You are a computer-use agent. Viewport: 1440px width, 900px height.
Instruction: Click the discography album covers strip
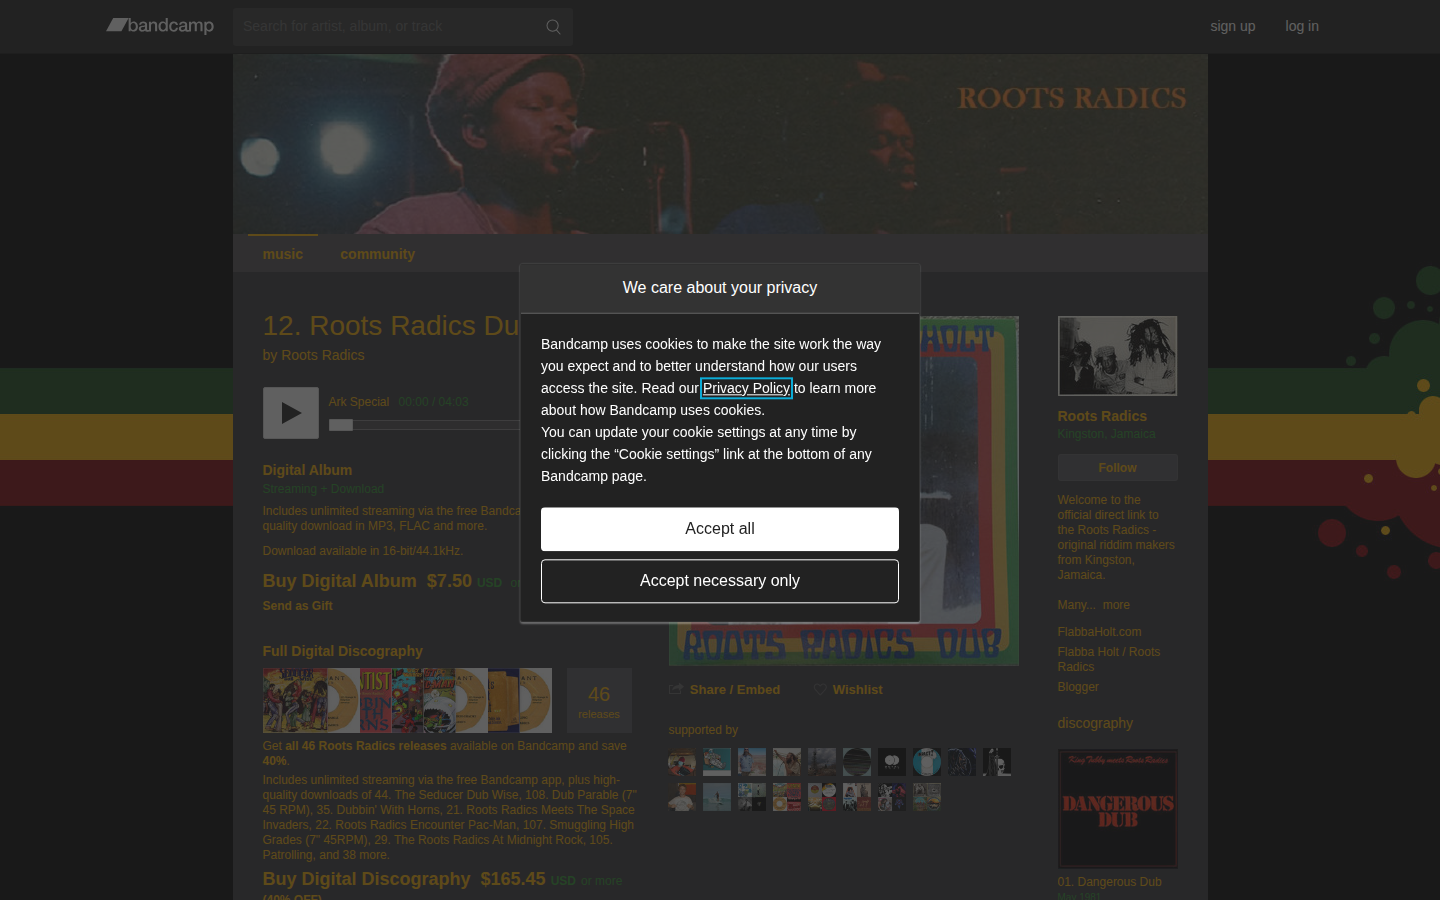pos(407,701)
